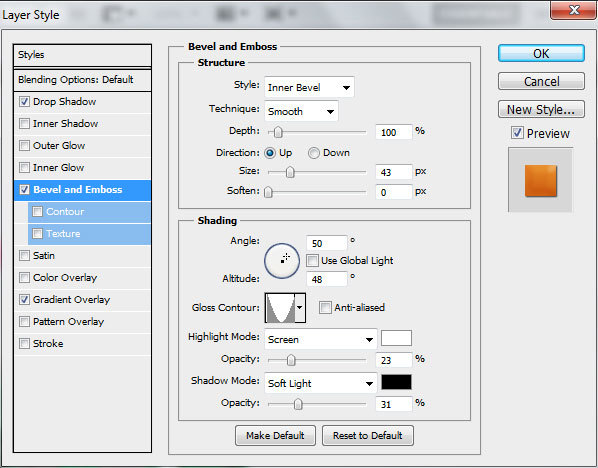Viewport: 598px width, 468px height.
Task: Click the Size value input field
Action: tap(394, 172)
